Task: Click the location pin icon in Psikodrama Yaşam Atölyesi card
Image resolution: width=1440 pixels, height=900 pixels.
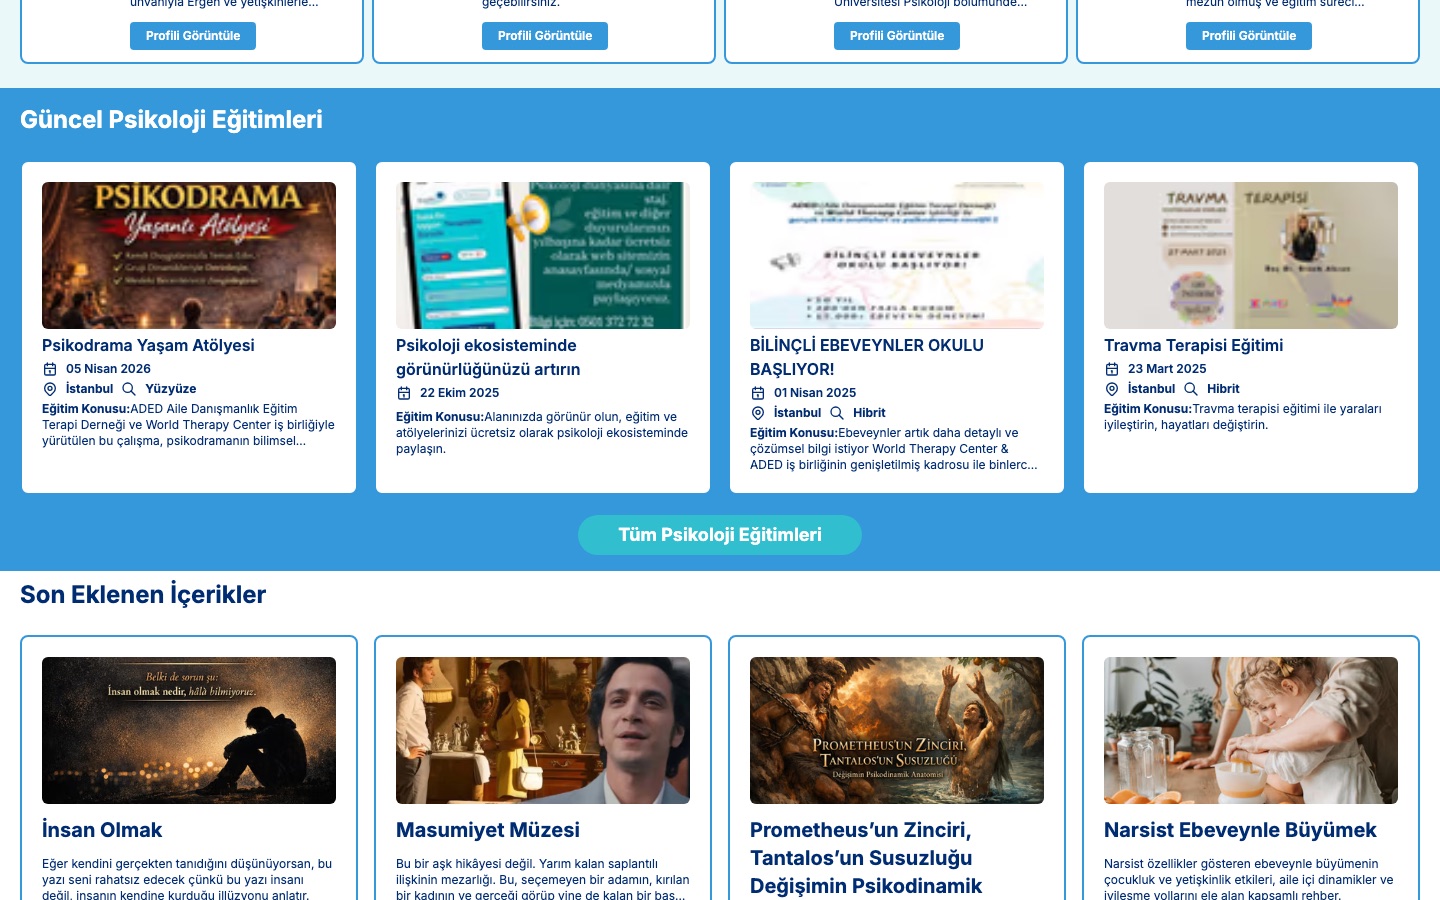Action: pos(50,389)
